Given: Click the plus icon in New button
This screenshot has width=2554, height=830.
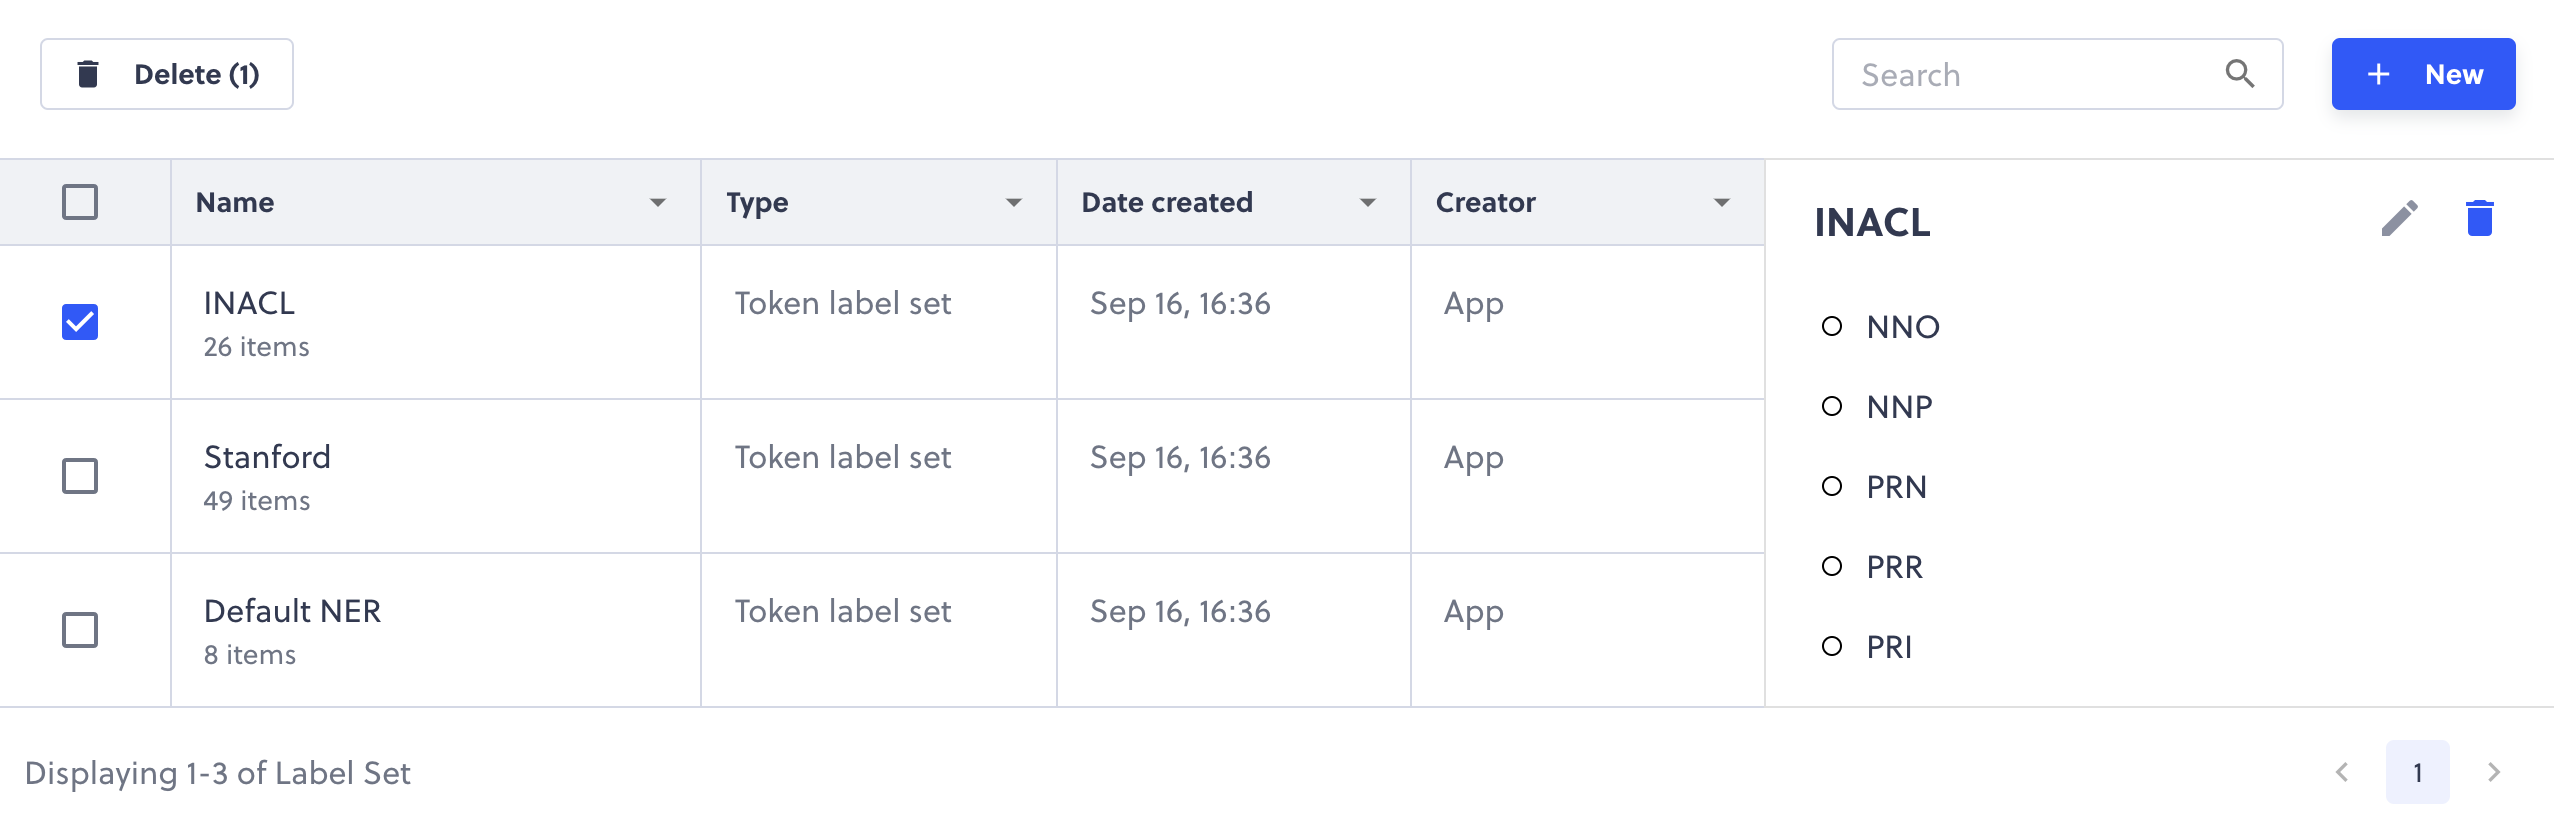Looking at the screenshot, I should coord(2379,74).
